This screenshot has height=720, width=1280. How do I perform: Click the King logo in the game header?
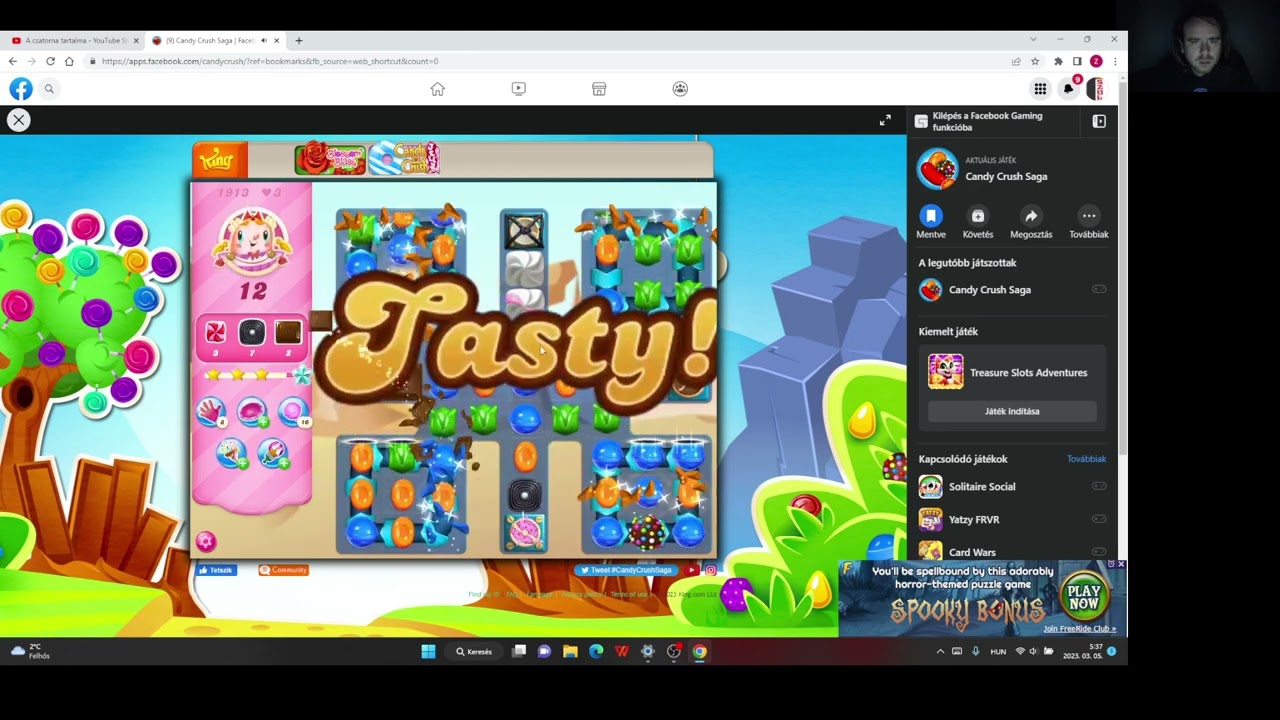217,160
